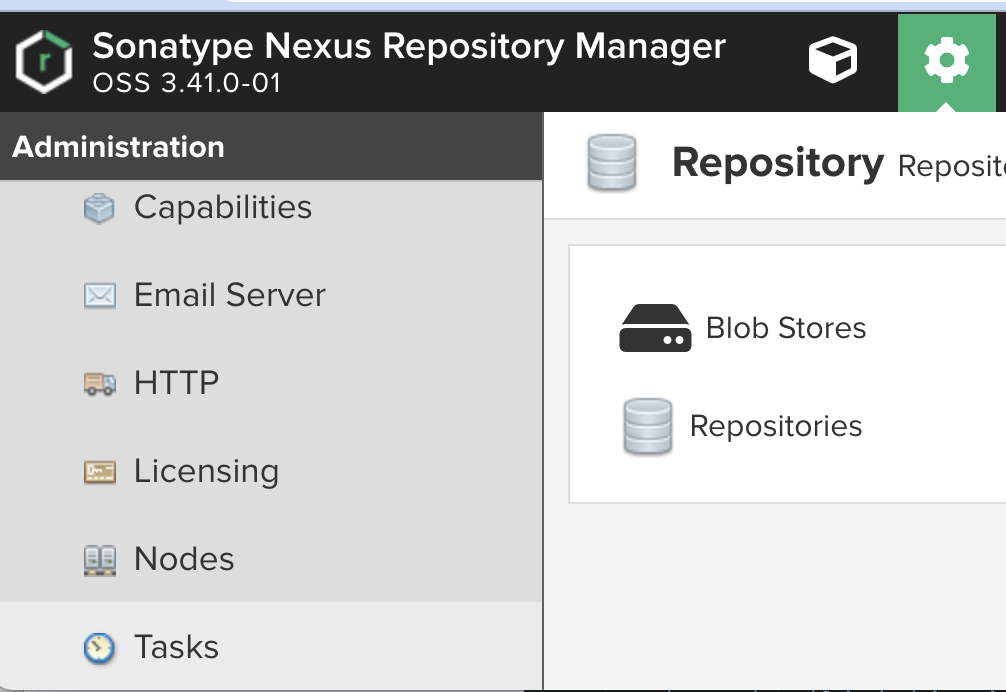
Task: Click the Email Server envelope icon
Action: click(99, 296)
